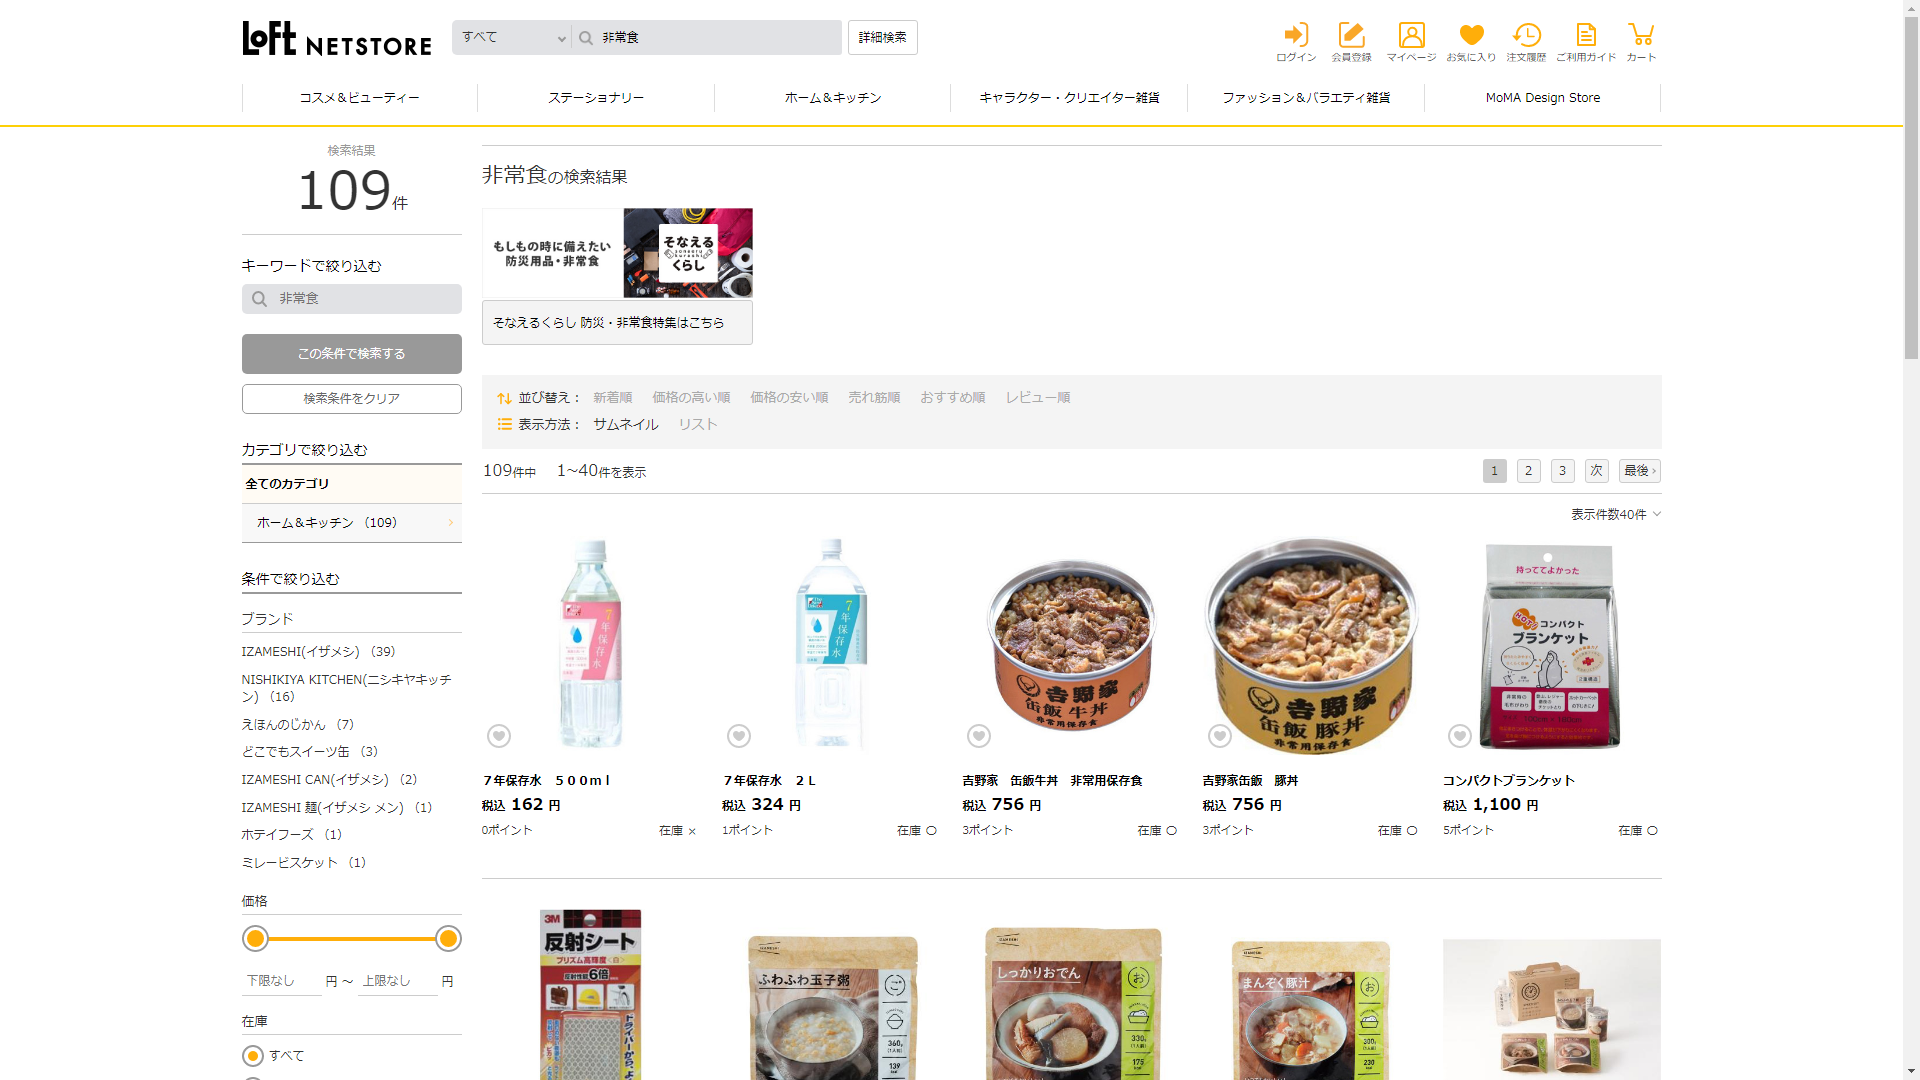Open the すべて category dropdown in search
Screen dimensions: 1920x1080
512,38
